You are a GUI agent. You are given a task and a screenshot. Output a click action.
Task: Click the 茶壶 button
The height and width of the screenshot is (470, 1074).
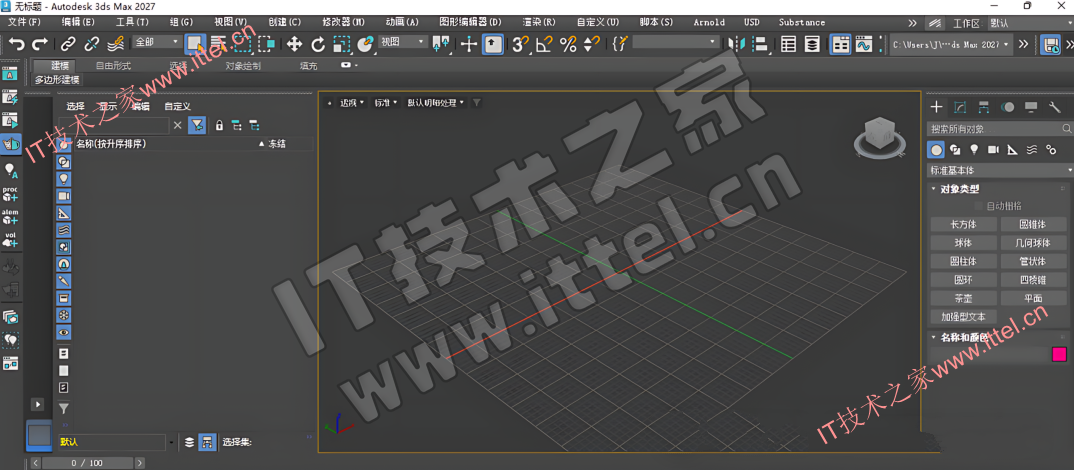(x=962, y=298)
